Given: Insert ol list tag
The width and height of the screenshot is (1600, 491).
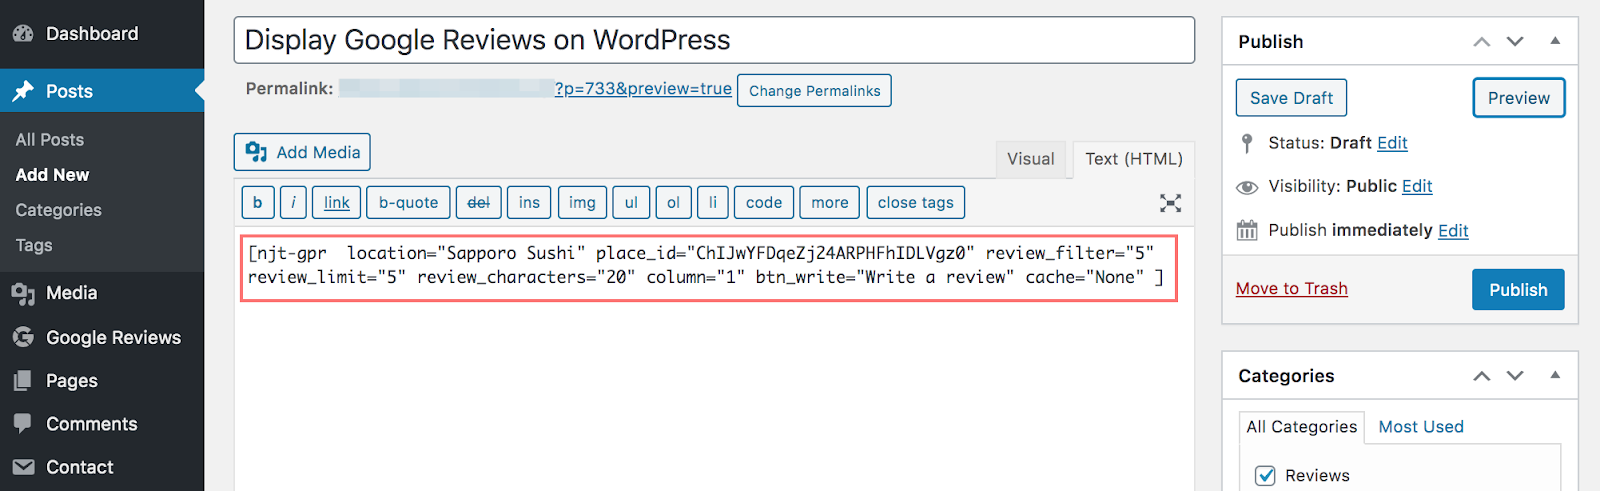Looking at the screenshot, I should [x=673, y=203].
